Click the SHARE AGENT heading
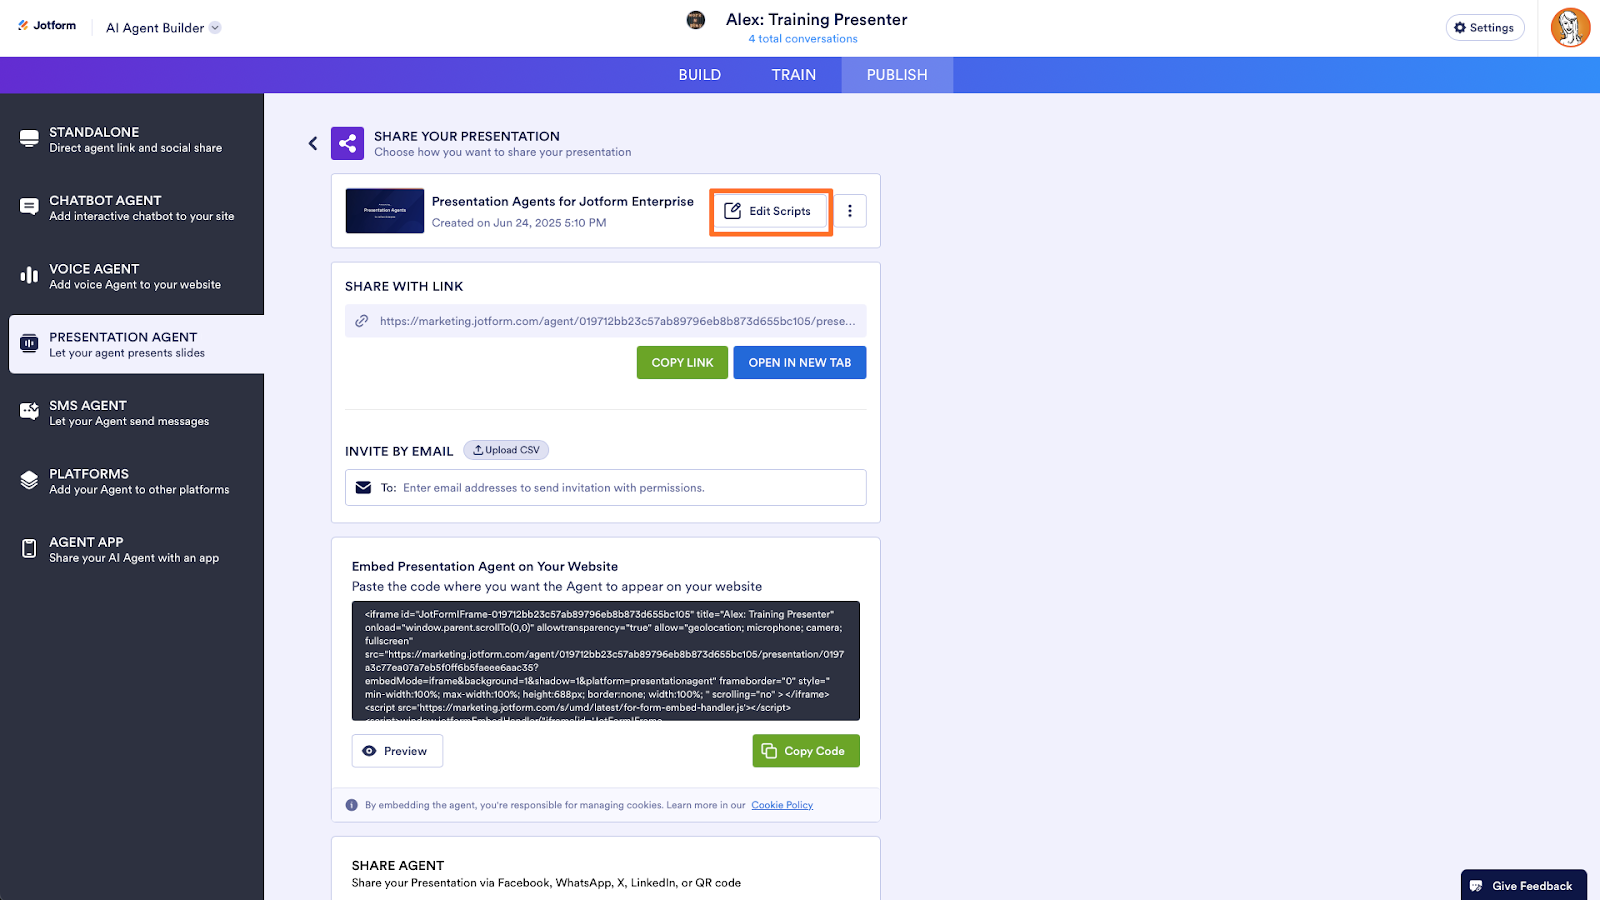The image size is (1600, 900). [398, 866]
